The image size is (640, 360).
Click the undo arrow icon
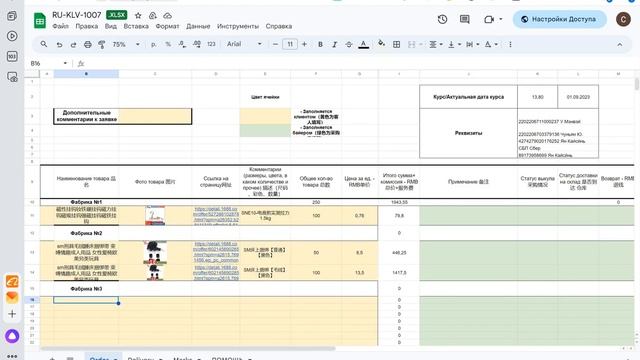(59, 44)
